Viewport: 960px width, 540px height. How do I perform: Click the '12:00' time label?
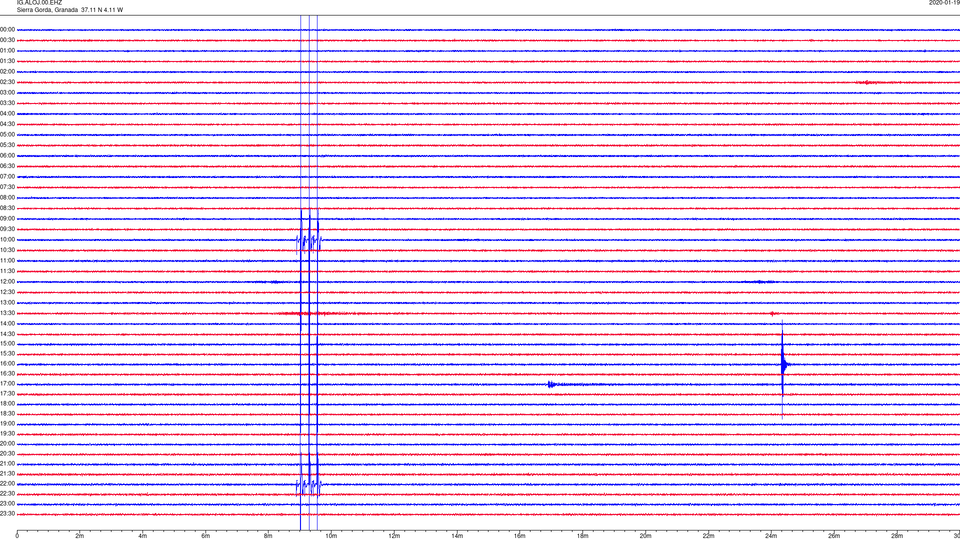point(7,282)
